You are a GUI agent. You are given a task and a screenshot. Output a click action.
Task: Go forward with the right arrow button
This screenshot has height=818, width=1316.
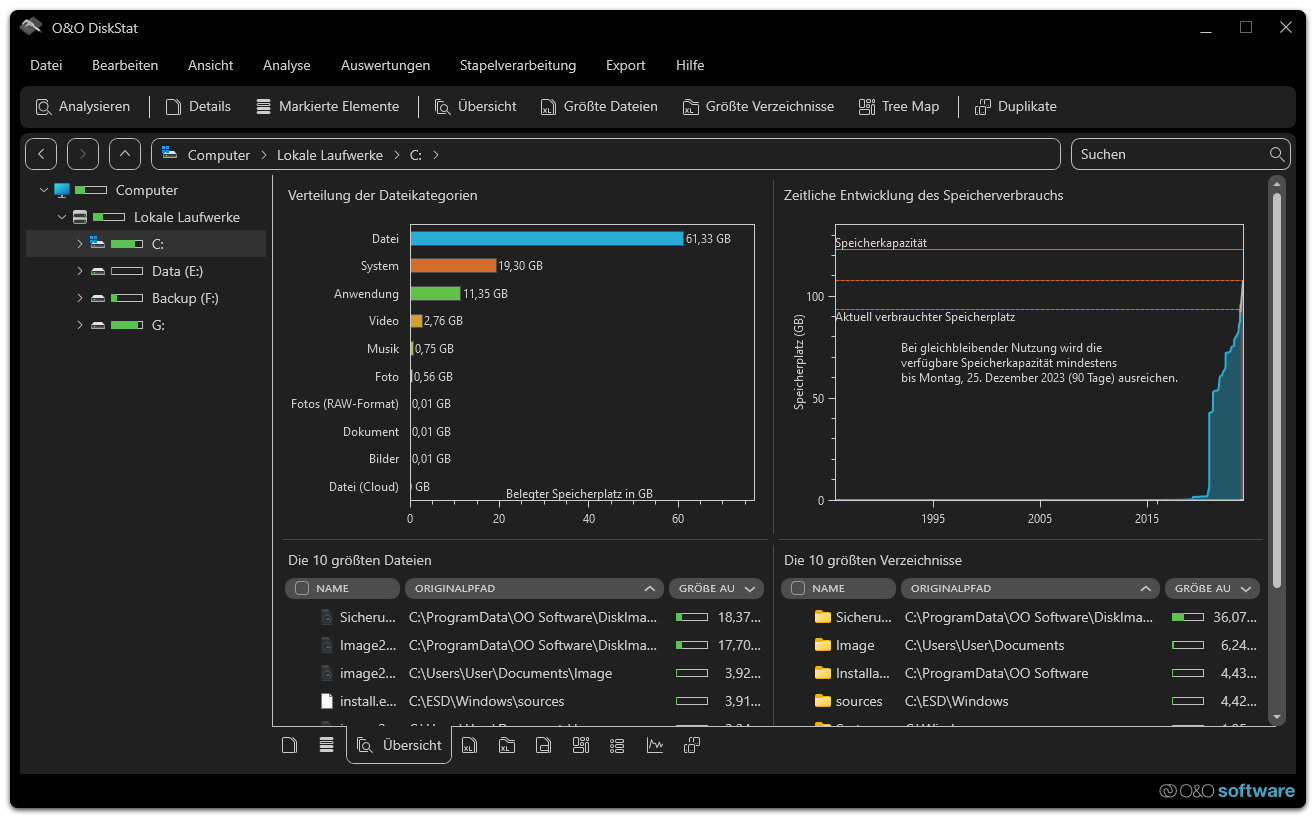pyautogui.click(x=83, y=154)
